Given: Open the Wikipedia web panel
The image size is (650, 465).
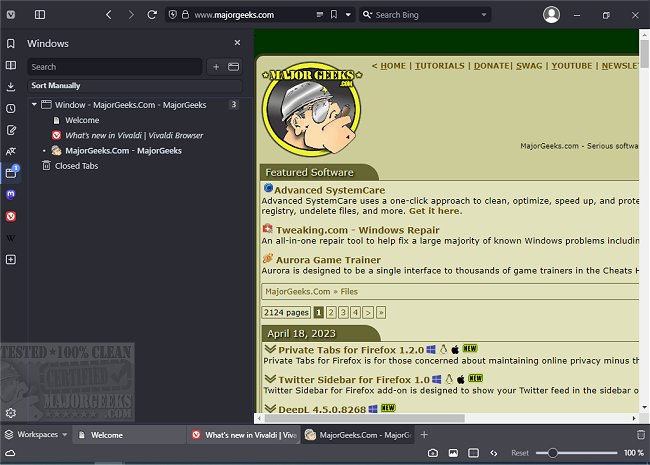Looking at the screenshot, I should click(x=10, y=238).
